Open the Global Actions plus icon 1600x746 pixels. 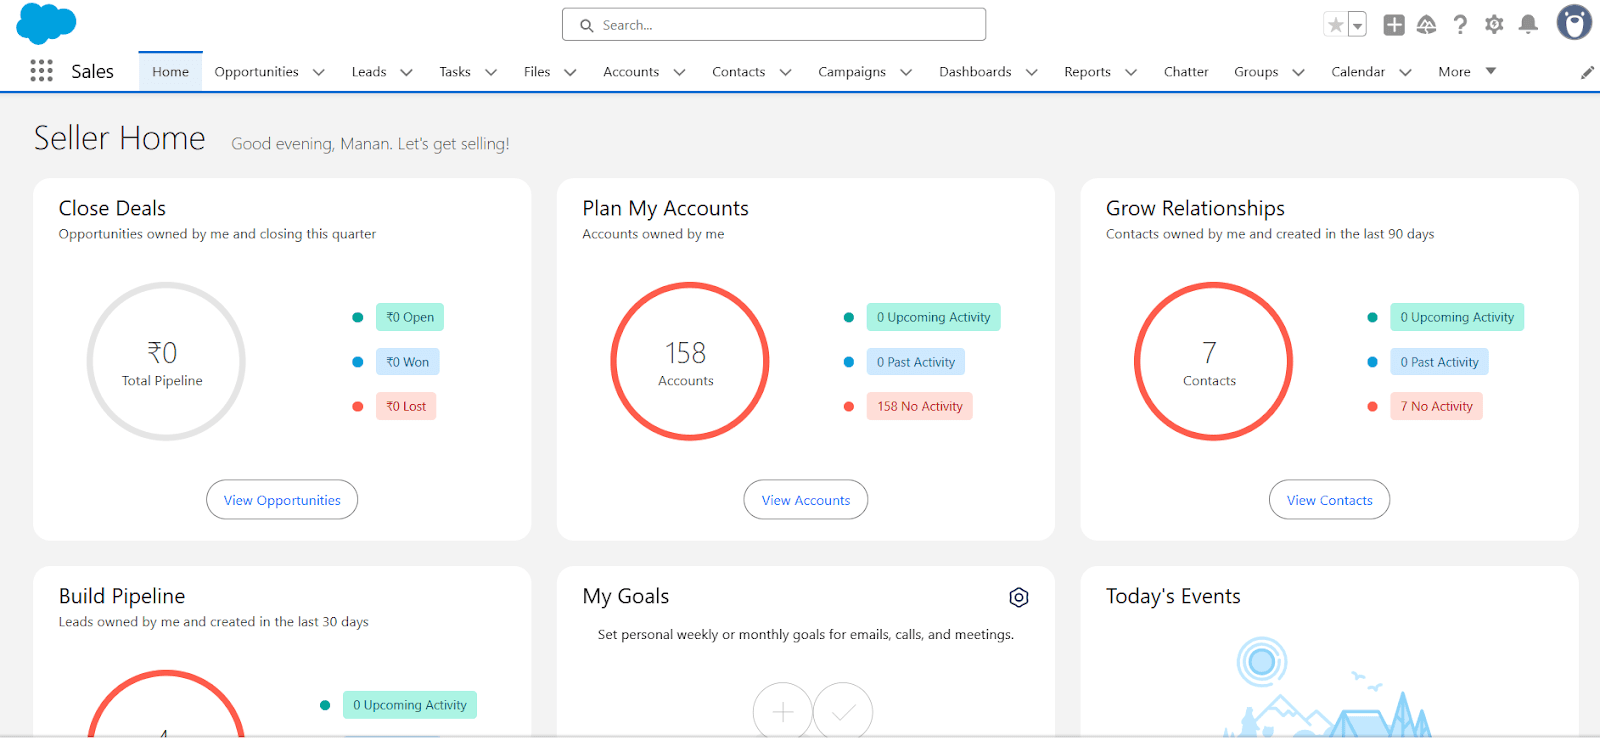coord(1394,25)
